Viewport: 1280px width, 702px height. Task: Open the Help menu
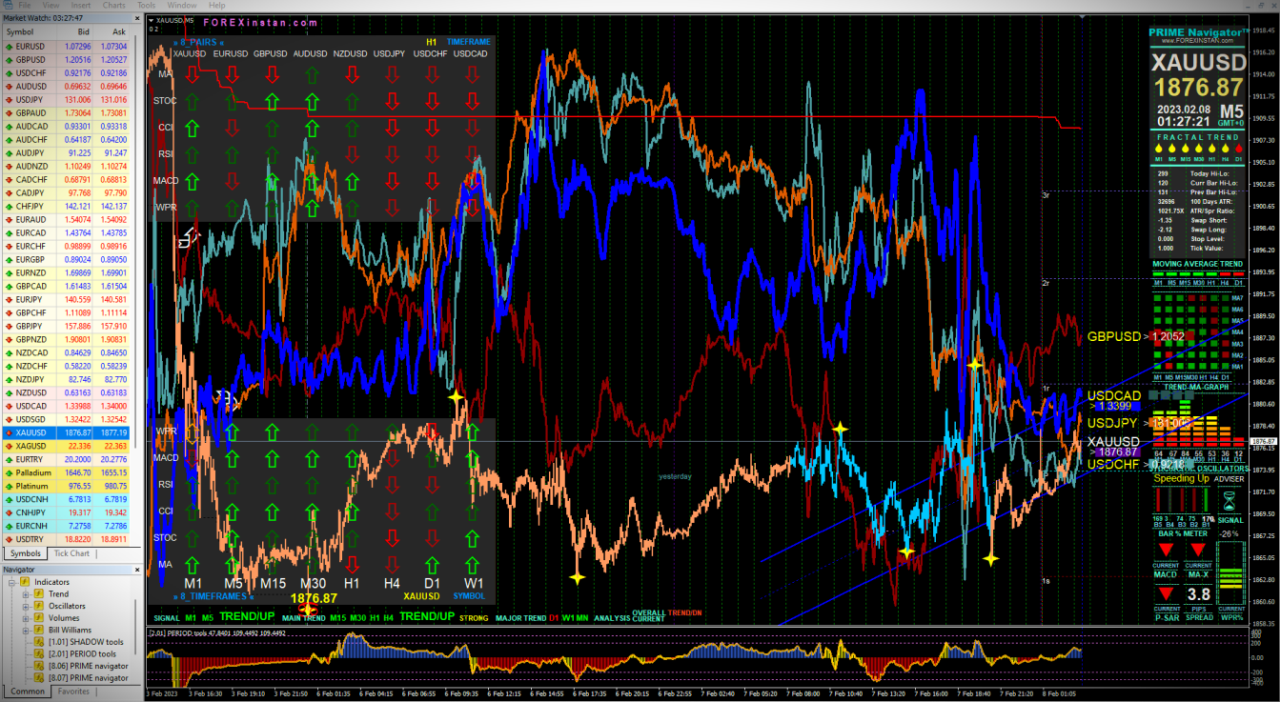point(217,5)
